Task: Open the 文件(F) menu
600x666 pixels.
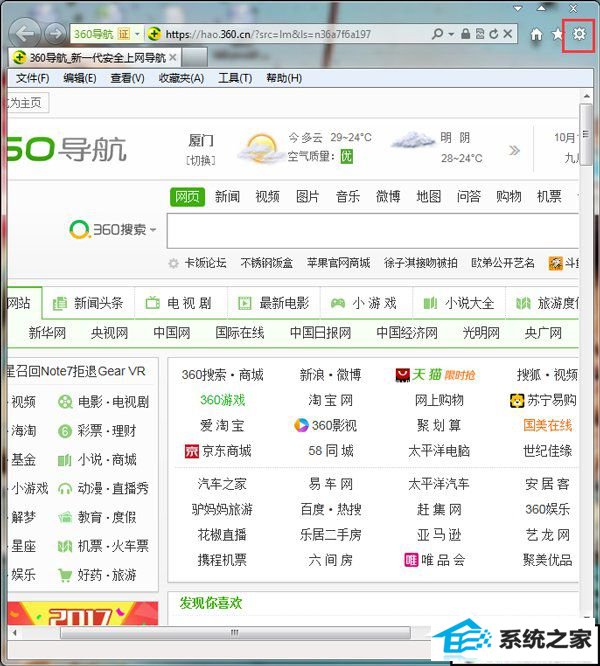Action: click(x=33, y=78)
